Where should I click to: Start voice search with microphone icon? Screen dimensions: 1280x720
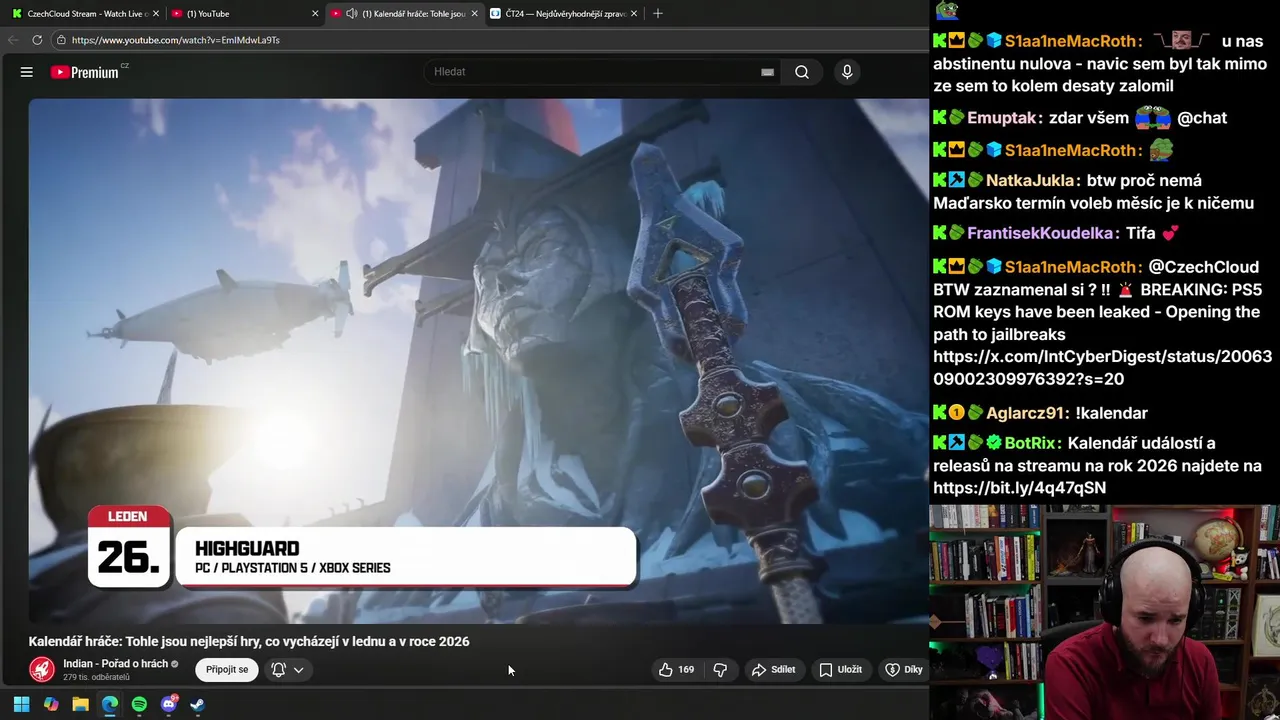pyautogui.click(x=847, y=72)
